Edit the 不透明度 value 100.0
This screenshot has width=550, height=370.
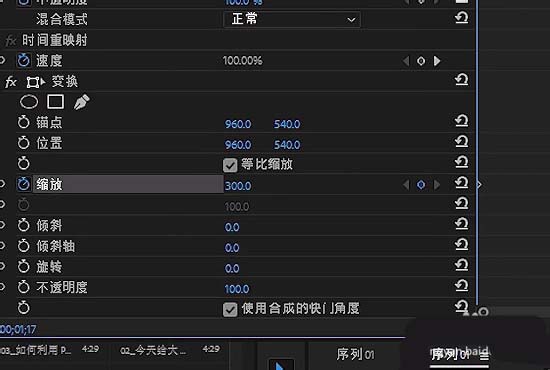(237, 289)
